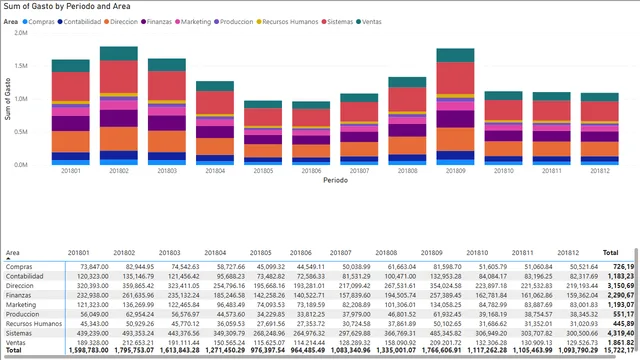Click total value 1,795,753.07 for 201802
This screenshot has width=640, height=360.
point(134,350)
